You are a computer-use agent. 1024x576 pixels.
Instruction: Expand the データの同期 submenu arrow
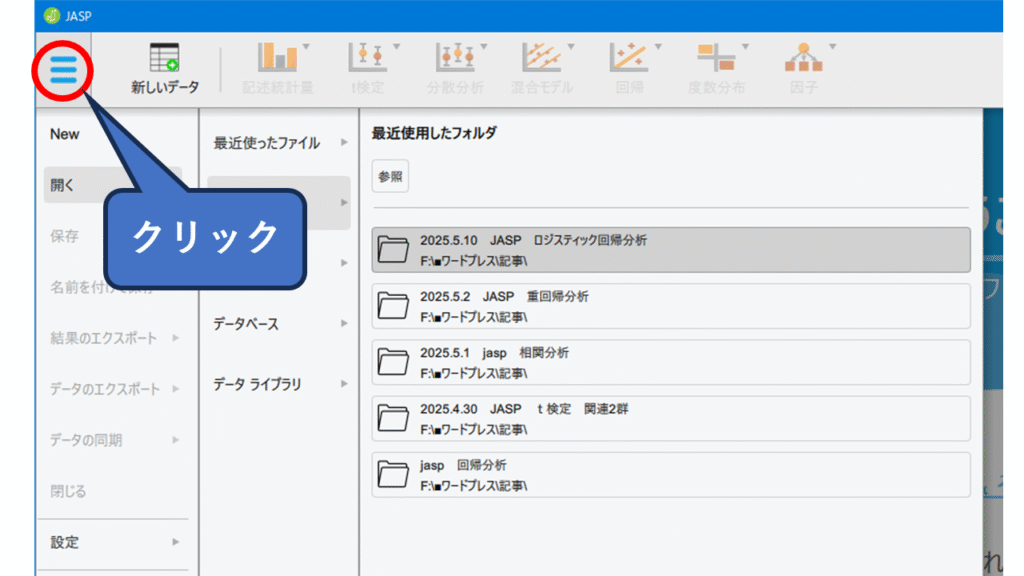pyautogui.click(x=176, y=440)
